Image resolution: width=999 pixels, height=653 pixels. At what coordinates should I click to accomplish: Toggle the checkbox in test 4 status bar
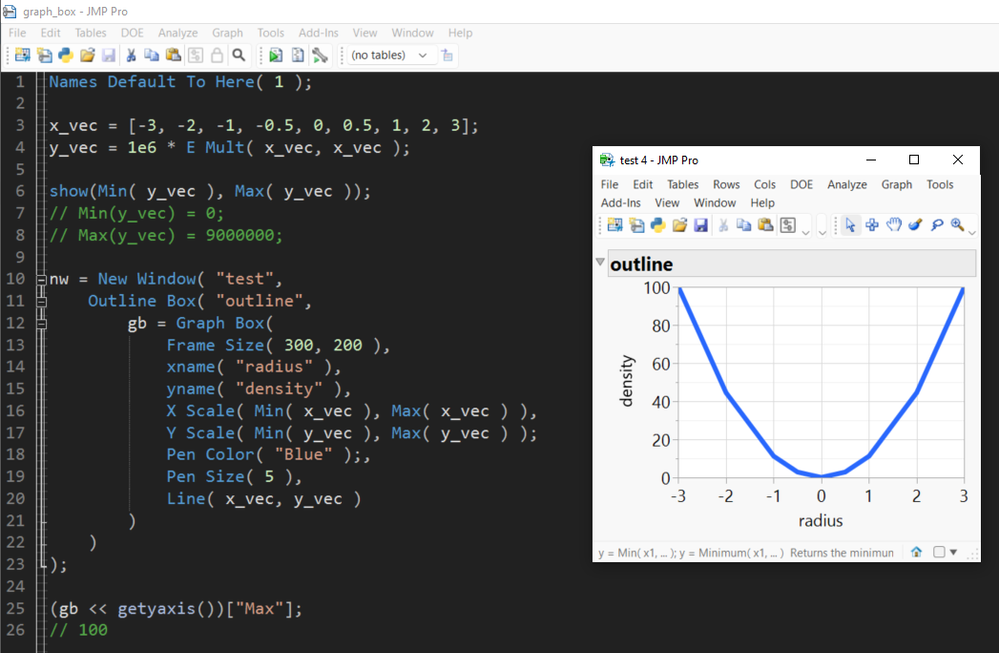938,552
